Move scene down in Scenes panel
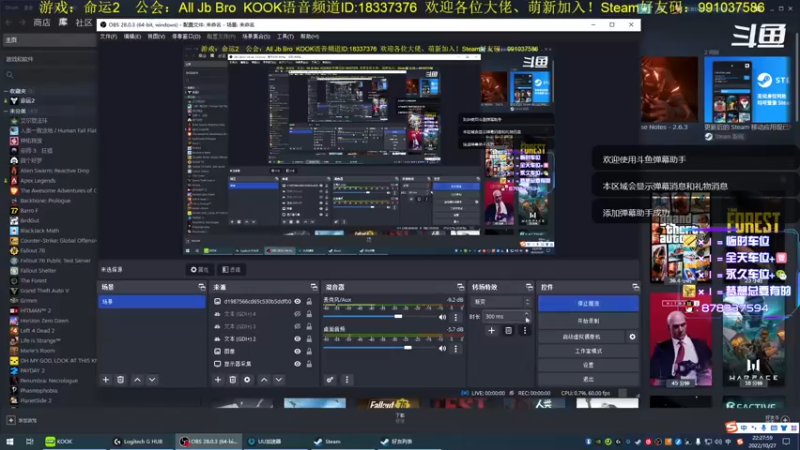Viewport: 800px width, 450px height. click(152, 380)
